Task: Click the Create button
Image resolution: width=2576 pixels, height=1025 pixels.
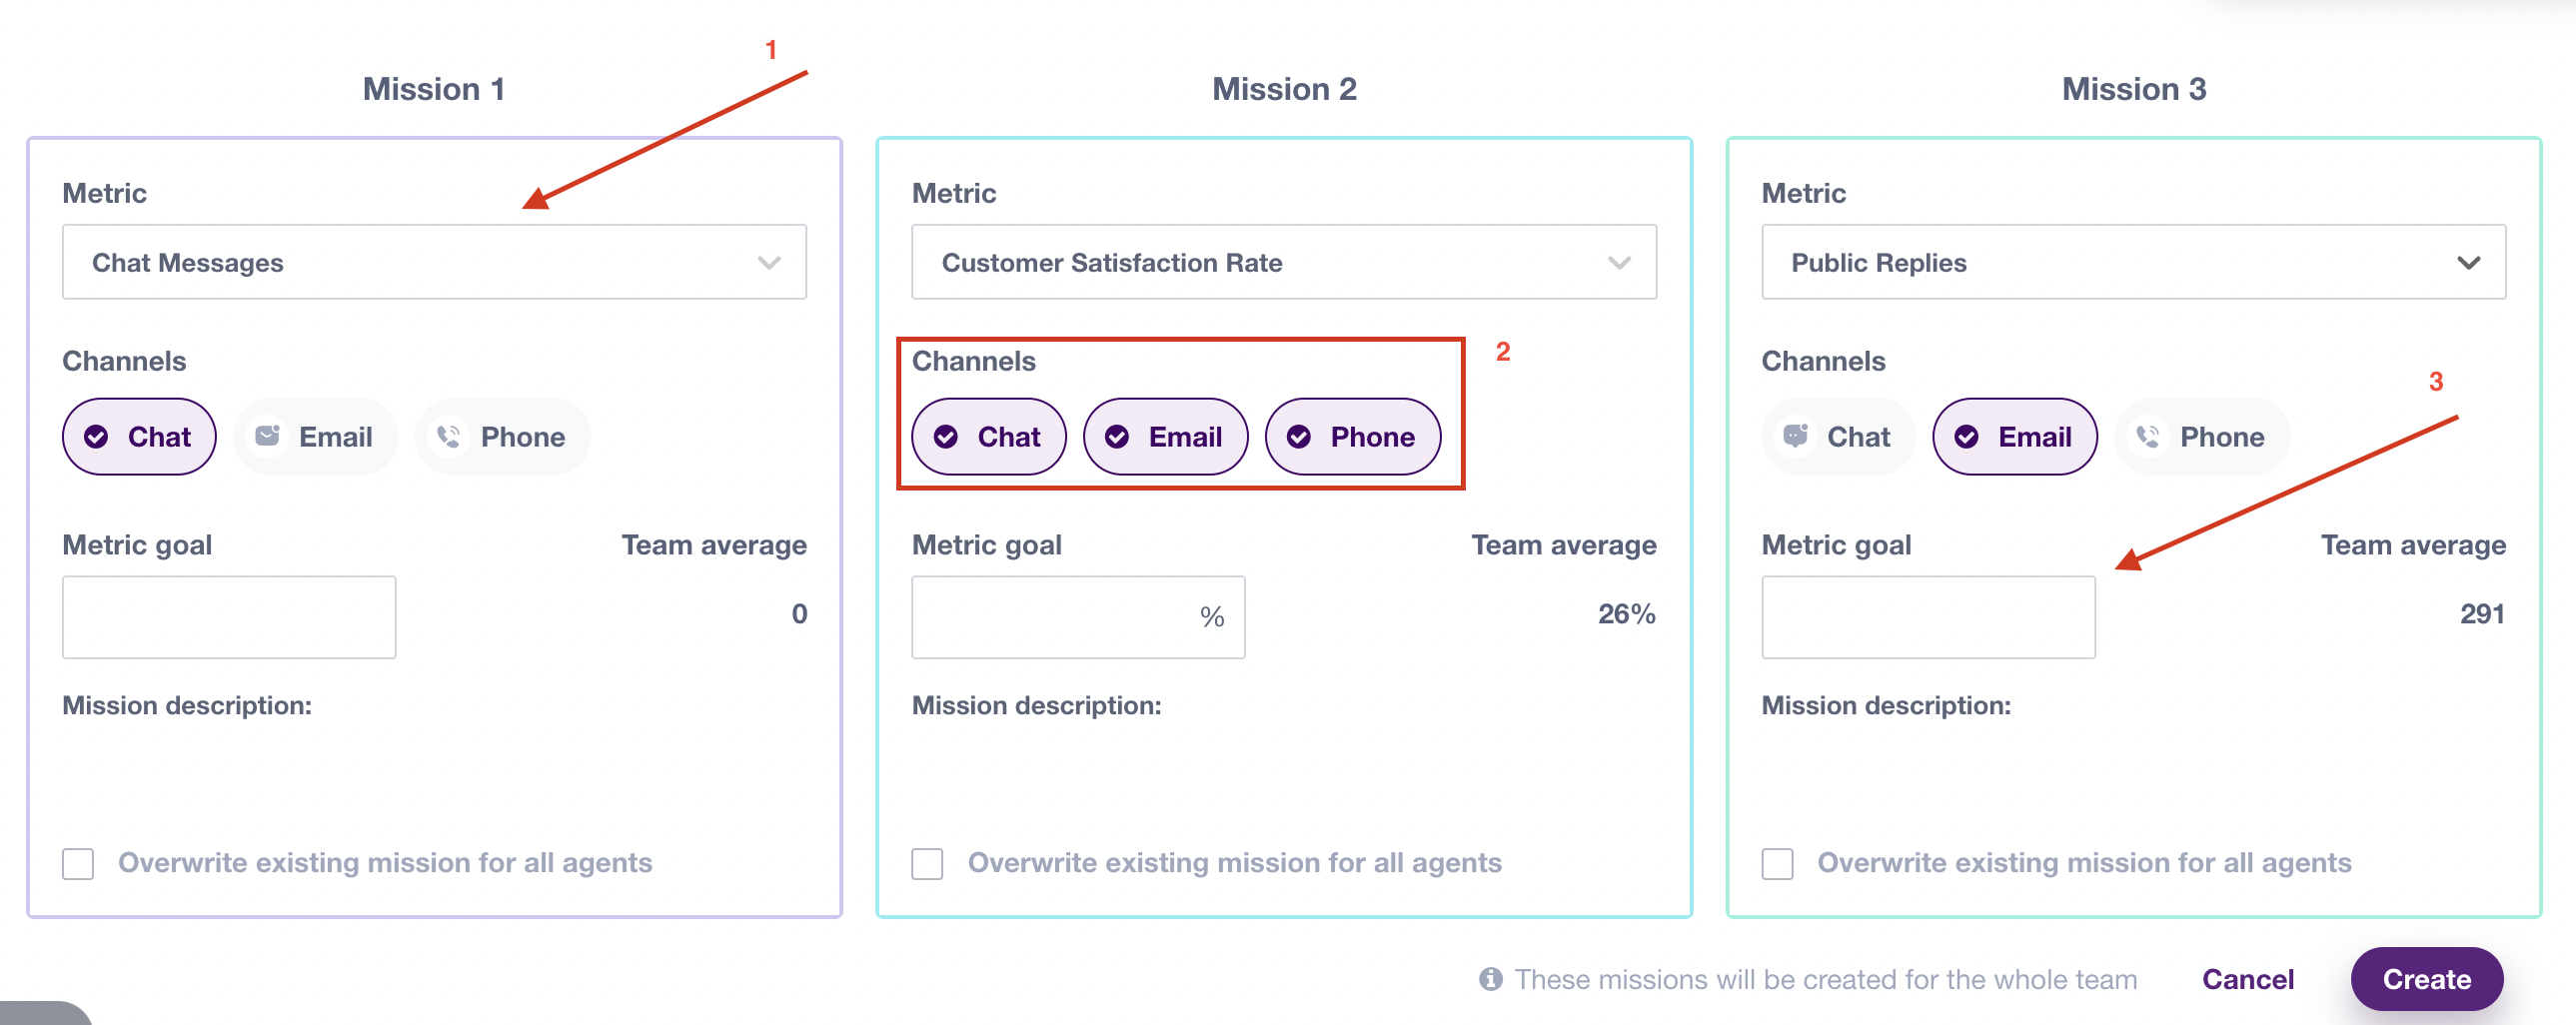Action: 2427,978
